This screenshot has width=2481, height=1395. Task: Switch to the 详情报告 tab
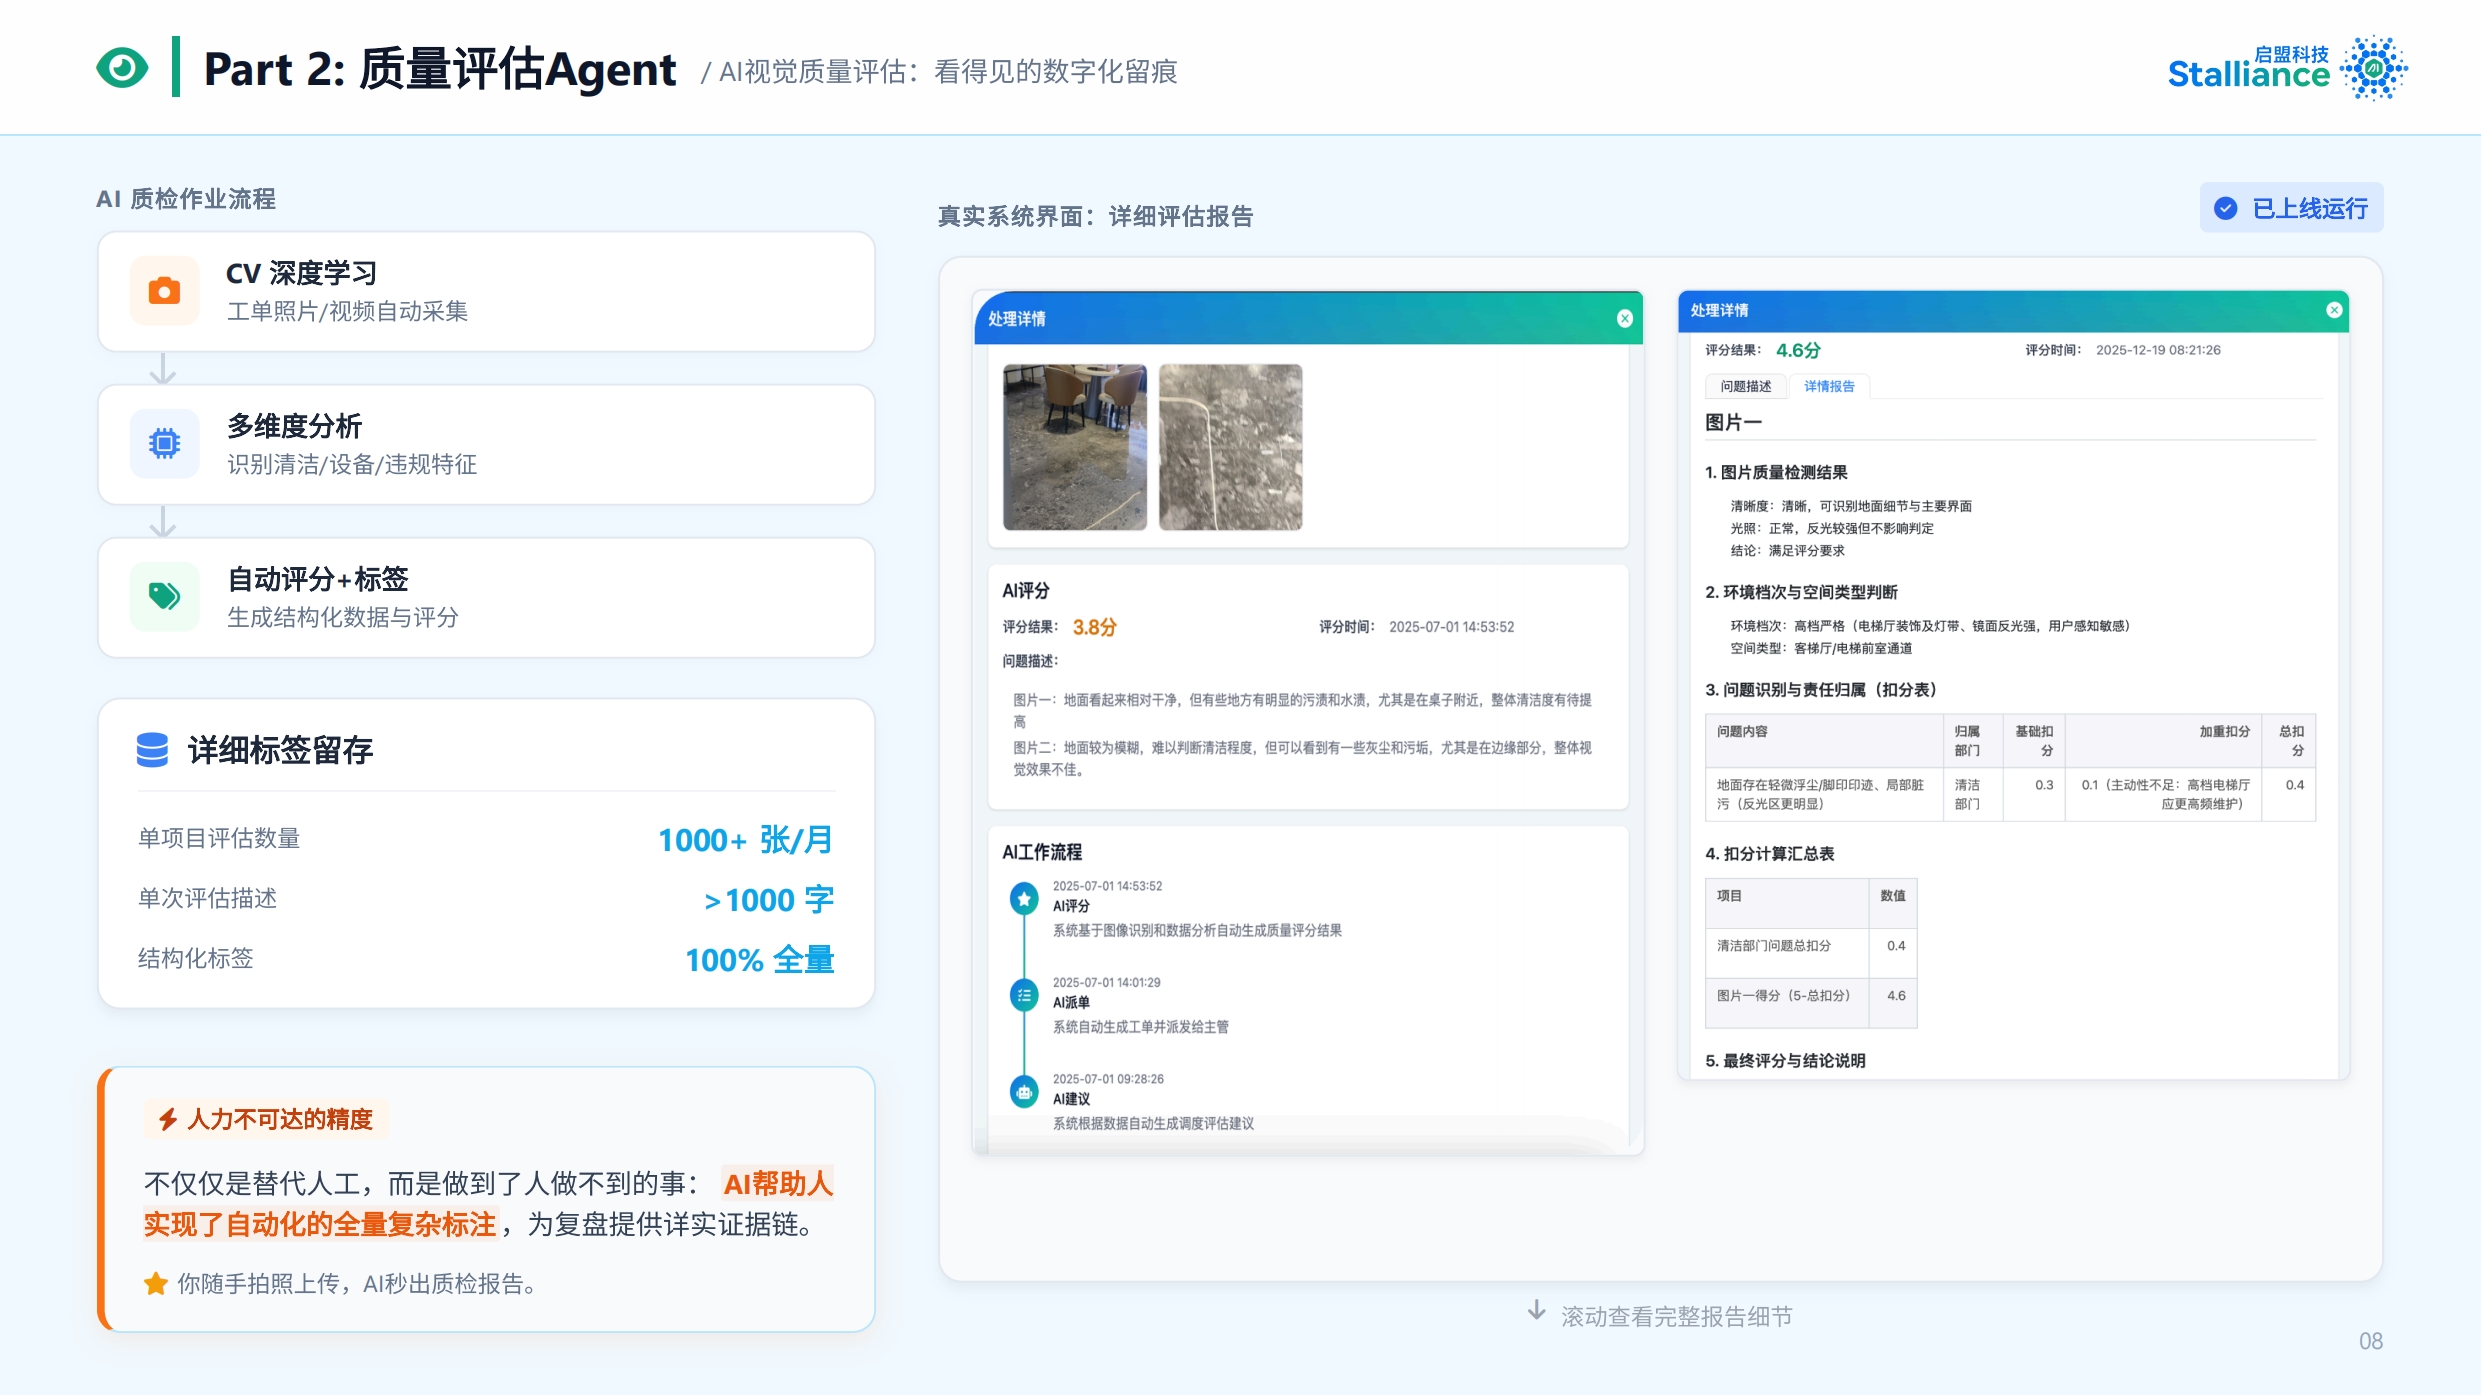(1829, 386)
